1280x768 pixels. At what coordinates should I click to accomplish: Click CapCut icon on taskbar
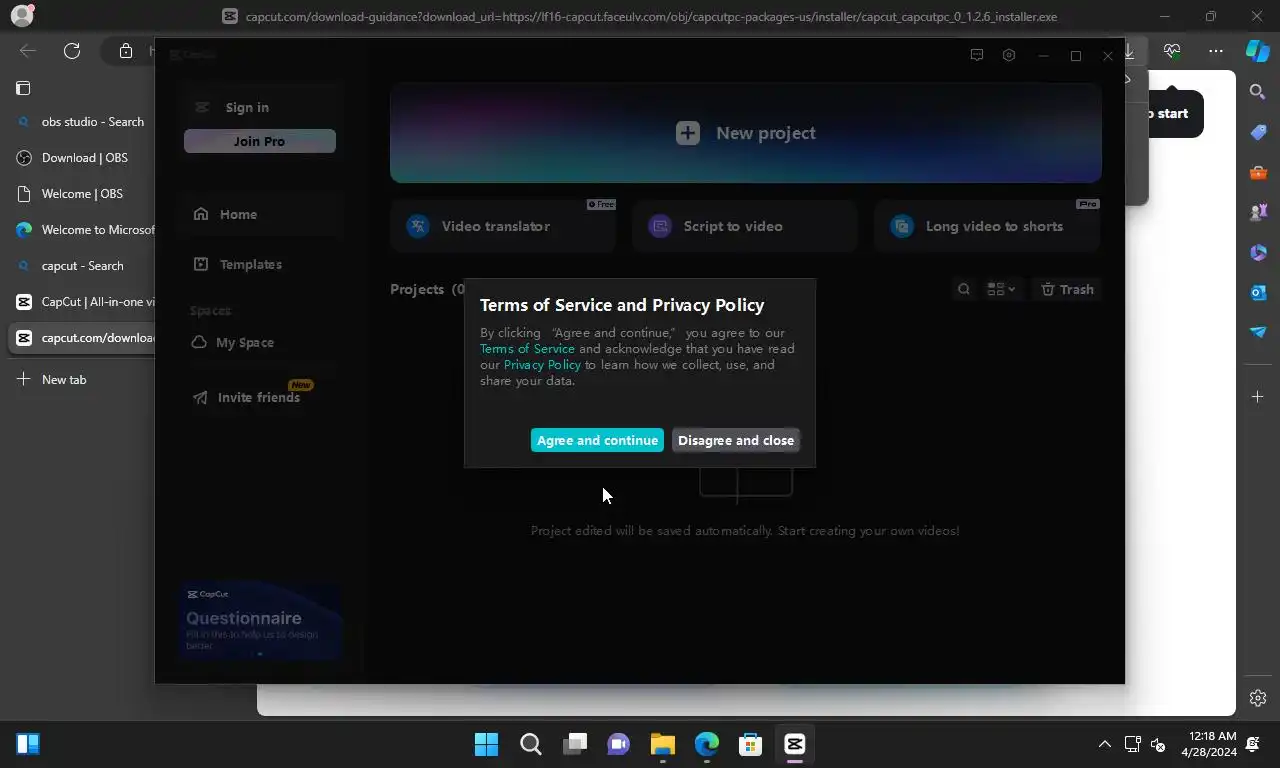pyautogui.click(x=795, y=744)
